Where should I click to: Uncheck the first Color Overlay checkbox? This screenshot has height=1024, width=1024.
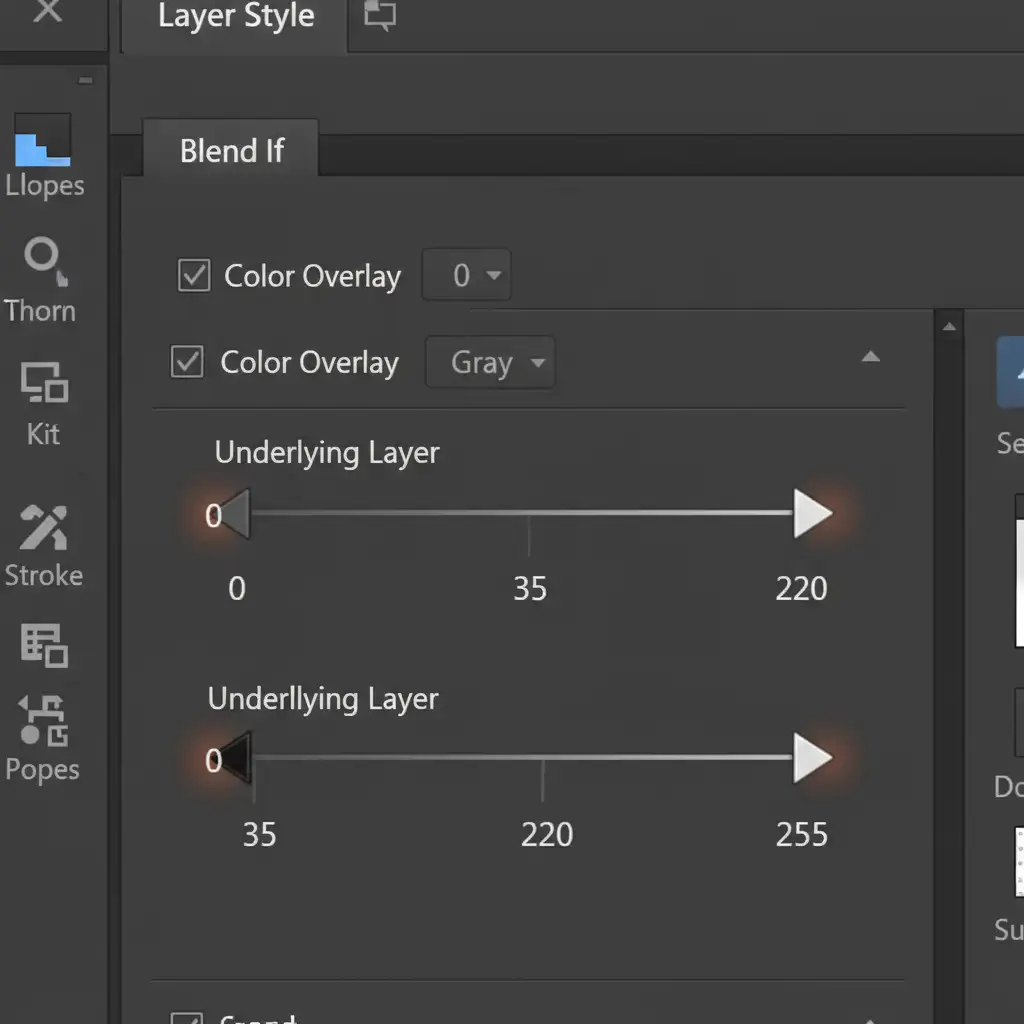click(x=194, y=276)
